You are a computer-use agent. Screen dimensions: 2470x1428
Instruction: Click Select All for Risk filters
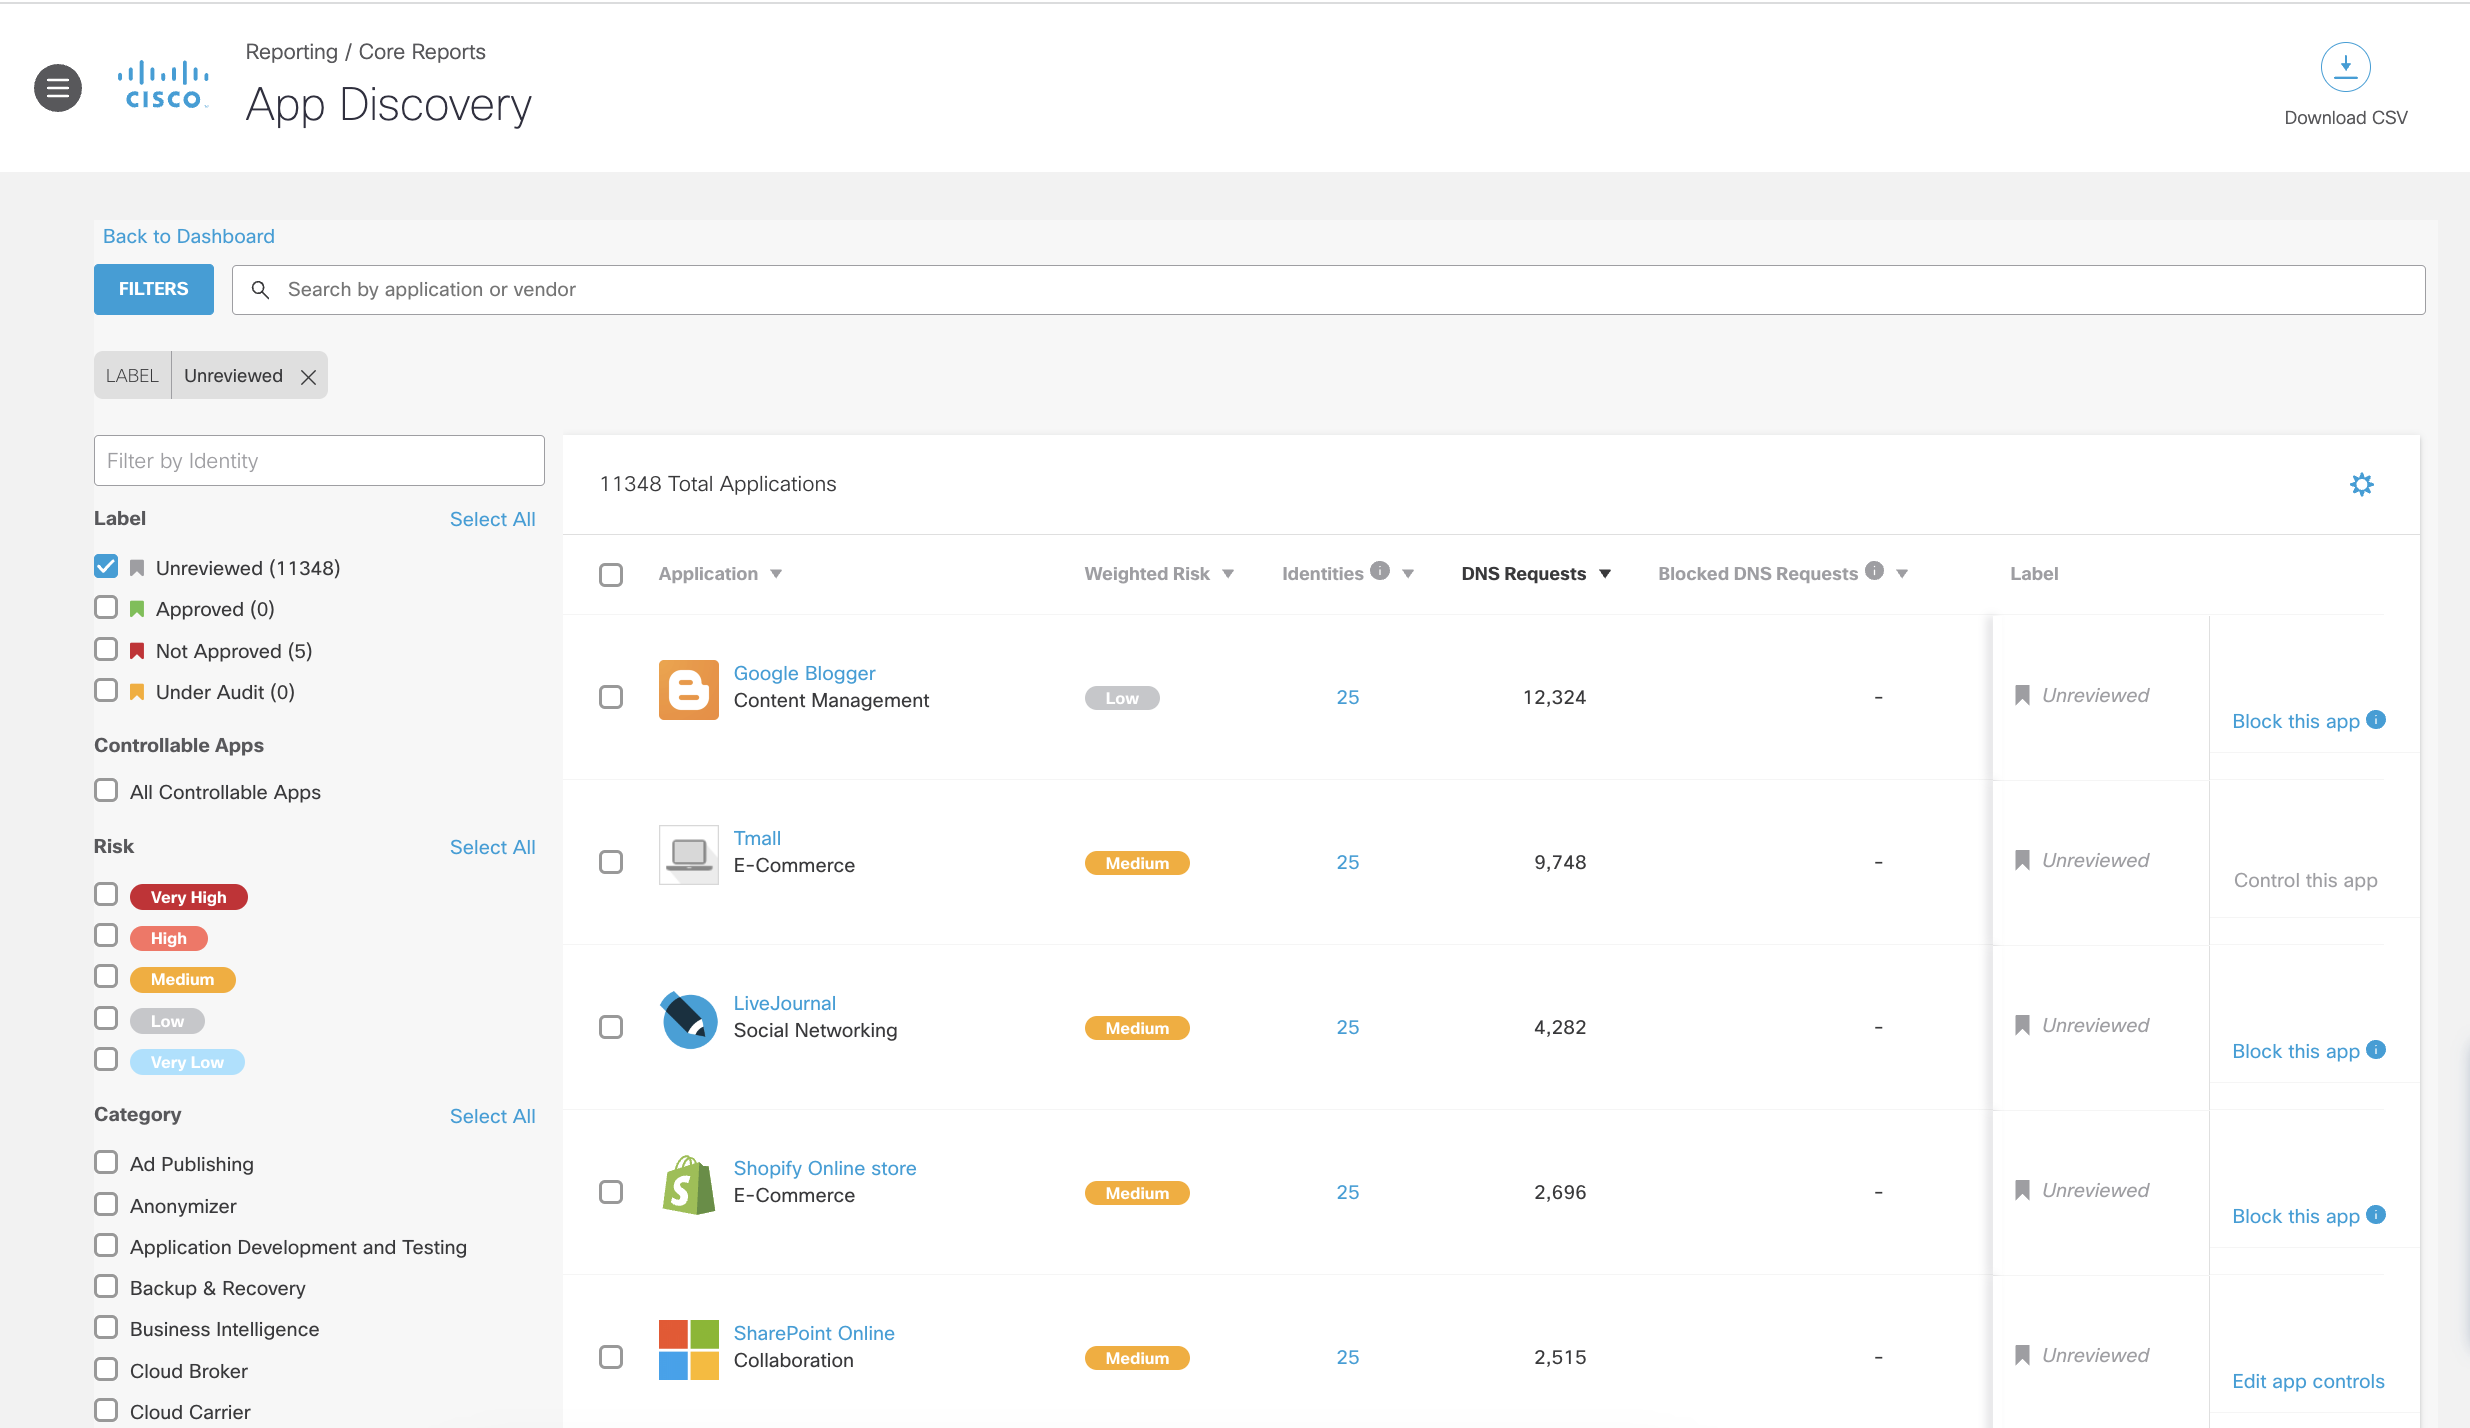pos(492,847)
